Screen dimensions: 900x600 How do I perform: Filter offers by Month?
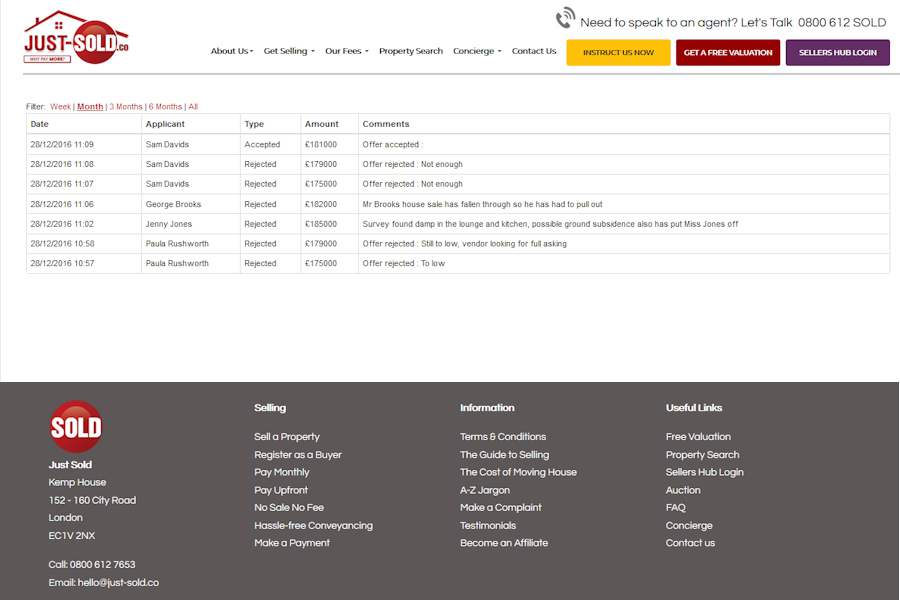[x=90, y=107]
